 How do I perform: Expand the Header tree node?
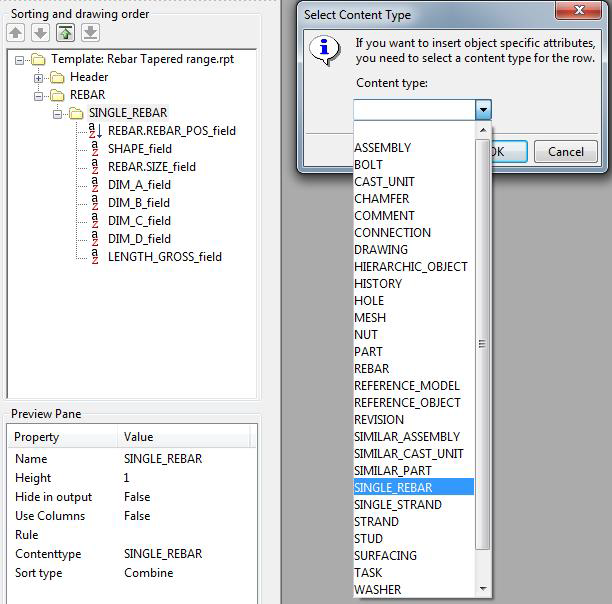click(x=40, y=77)
